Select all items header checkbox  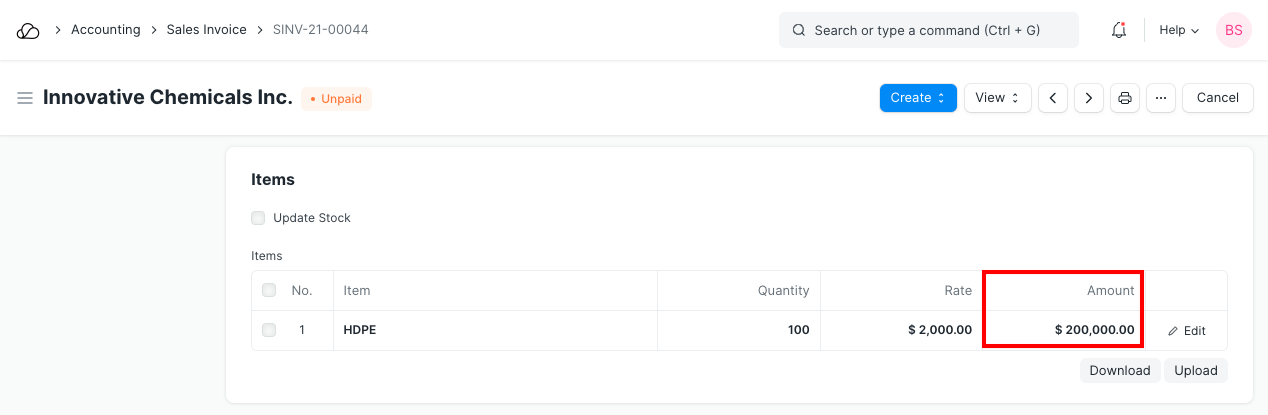[269, 291]
